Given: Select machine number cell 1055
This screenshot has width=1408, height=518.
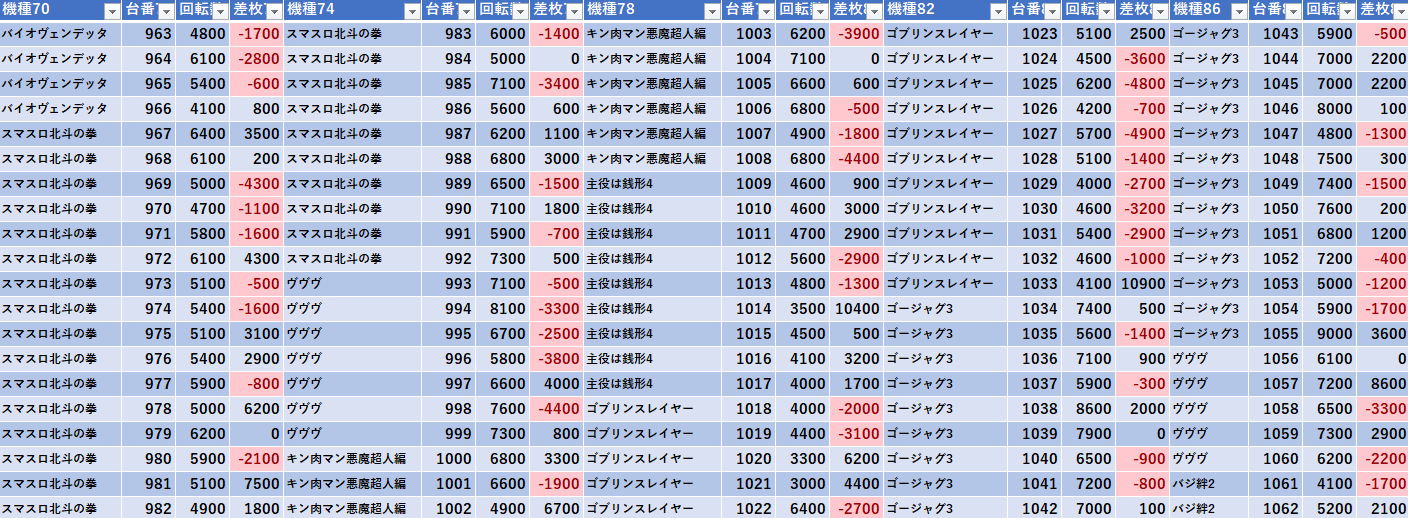Looking at the screenshot, I should 1277,334.
